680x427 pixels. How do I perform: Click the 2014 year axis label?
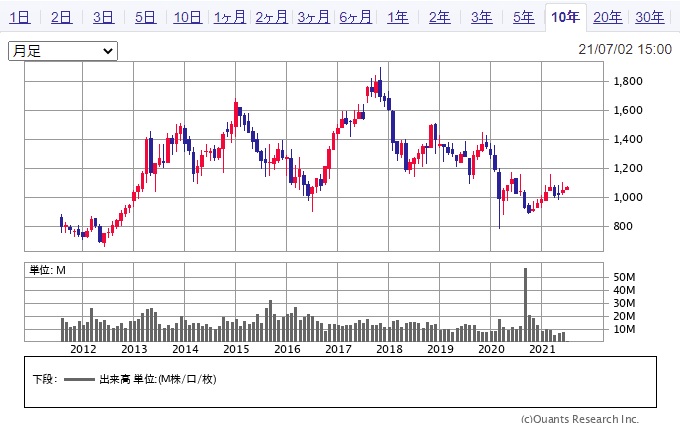(x=185, y=349)
